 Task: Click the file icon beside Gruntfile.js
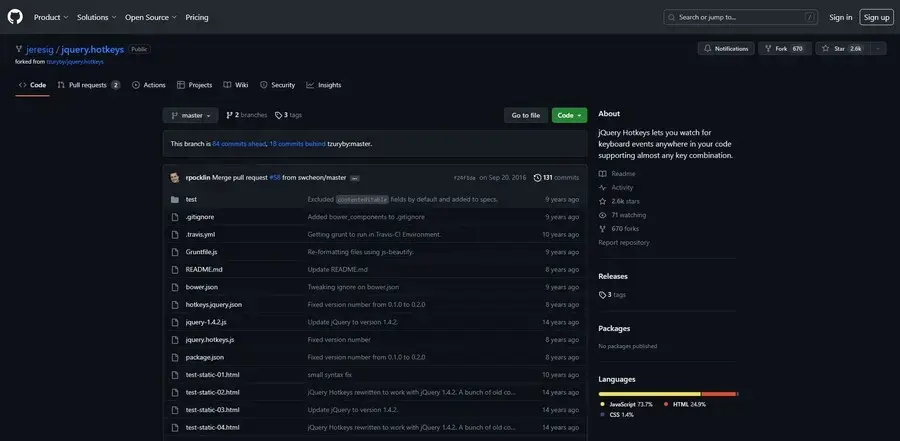pos(174,252)
